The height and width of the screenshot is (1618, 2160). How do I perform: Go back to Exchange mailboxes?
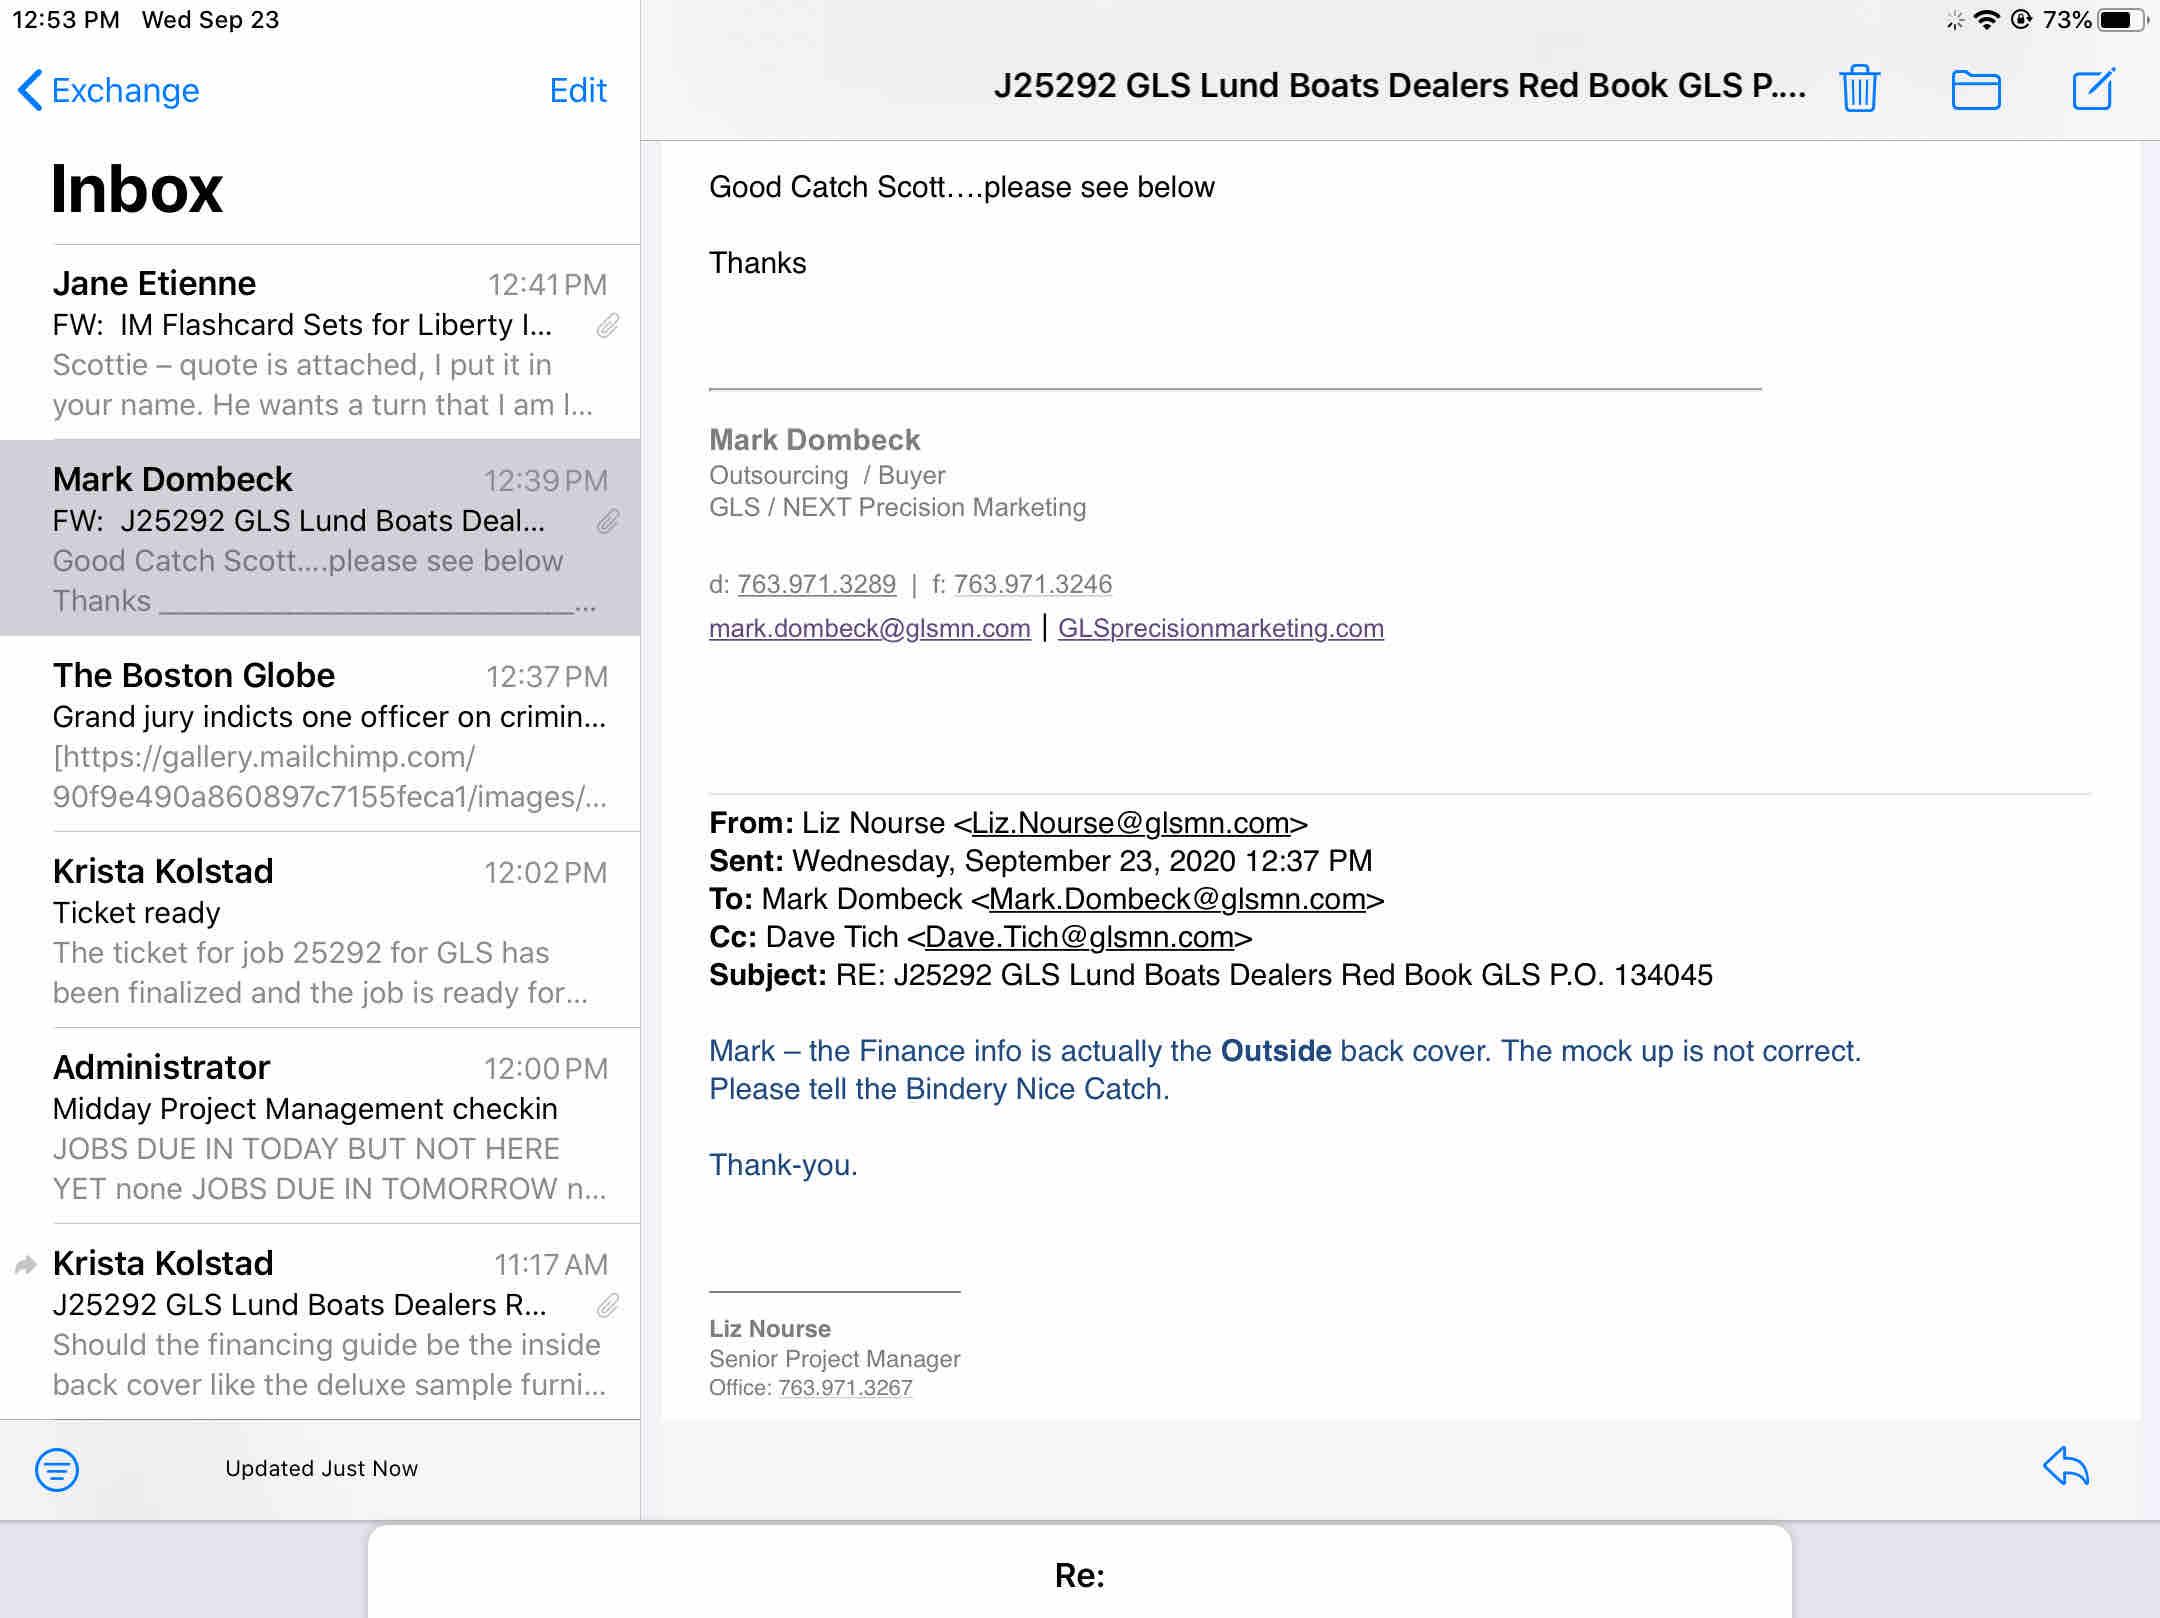[x=108, y=90]
